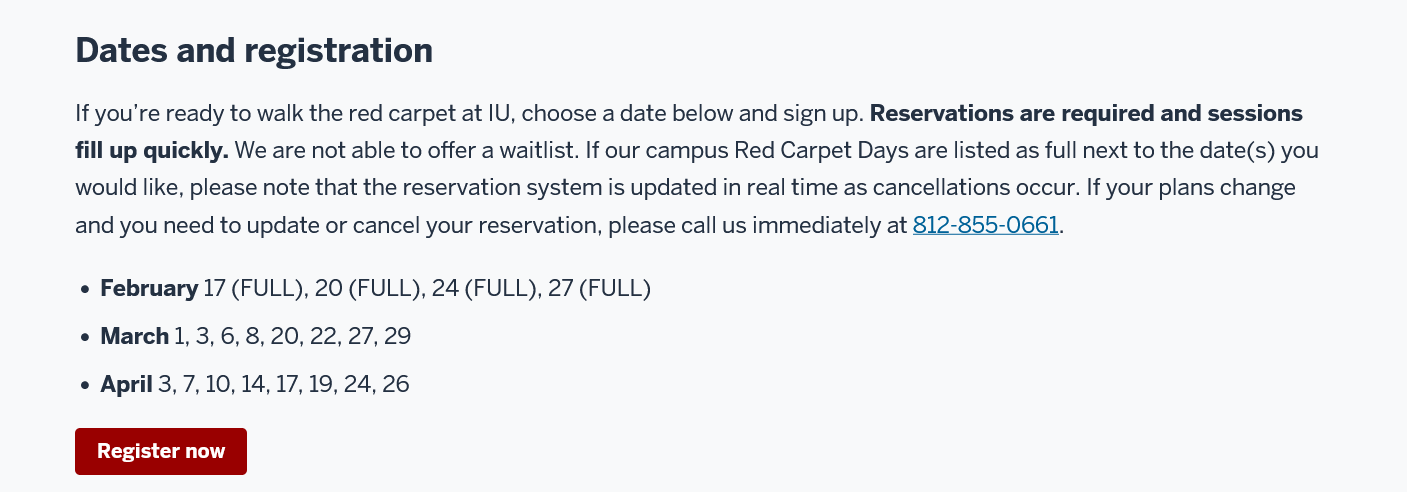This screenshot has width=1407, height=492.
Task: Click the bold word April
Action: click(126, 384)
